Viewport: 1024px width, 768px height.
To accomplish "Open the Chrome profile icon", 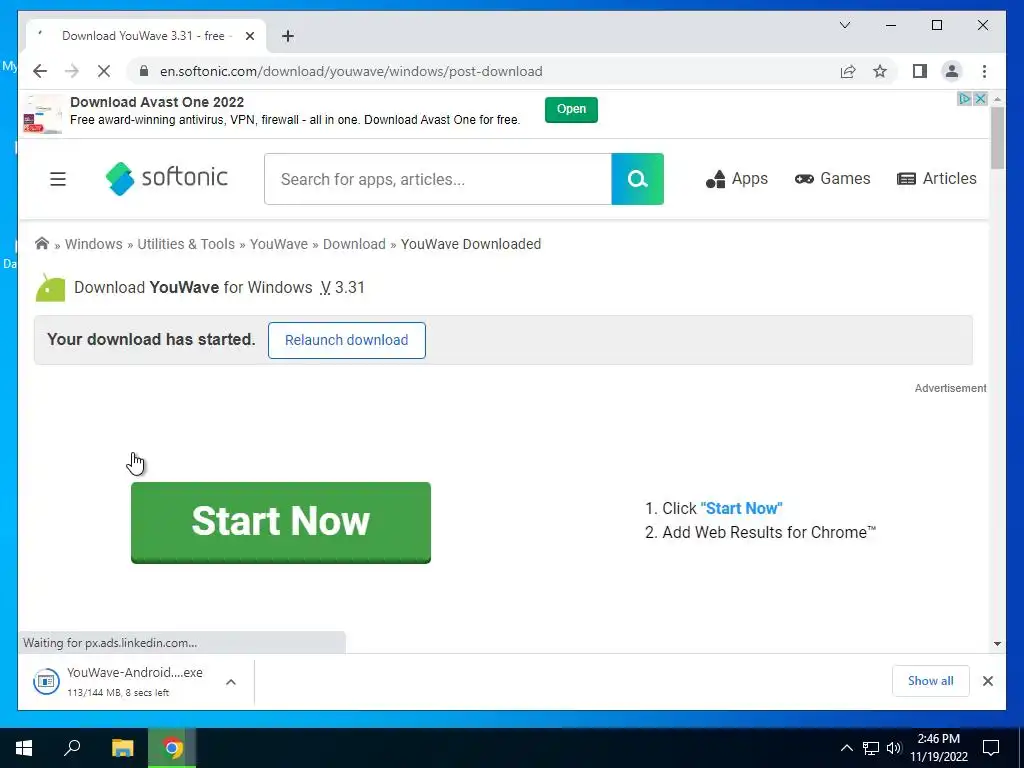I will pyautogui.click(x=952, y=71).
